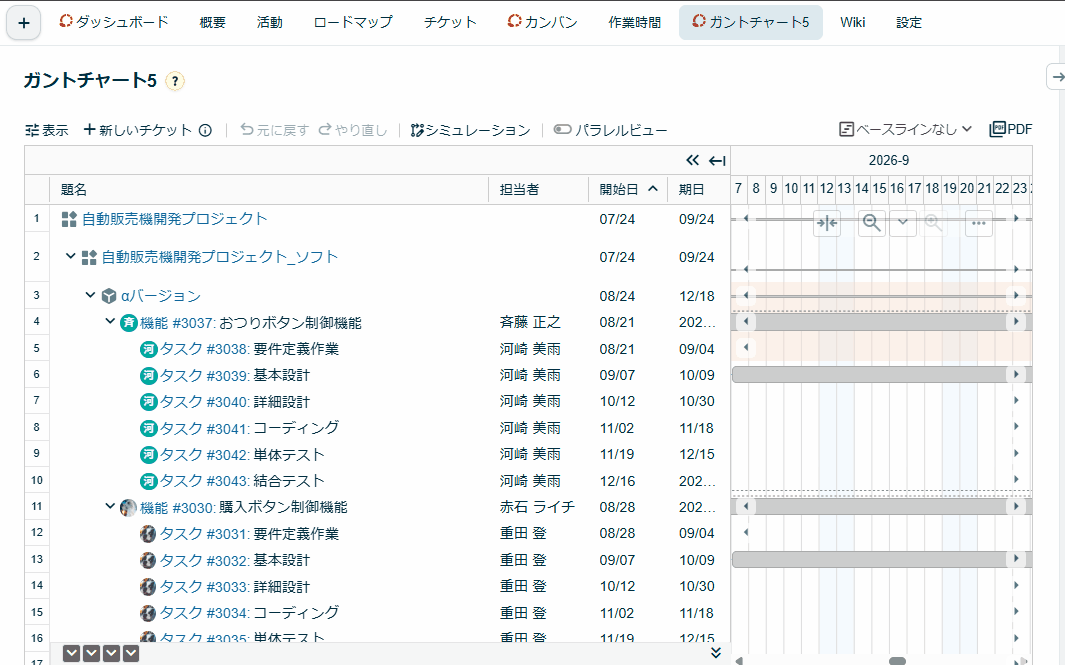This screenshot has height=665, width=1065.
Task: Click double down chevron below the grid
Action: coord(715,653)
